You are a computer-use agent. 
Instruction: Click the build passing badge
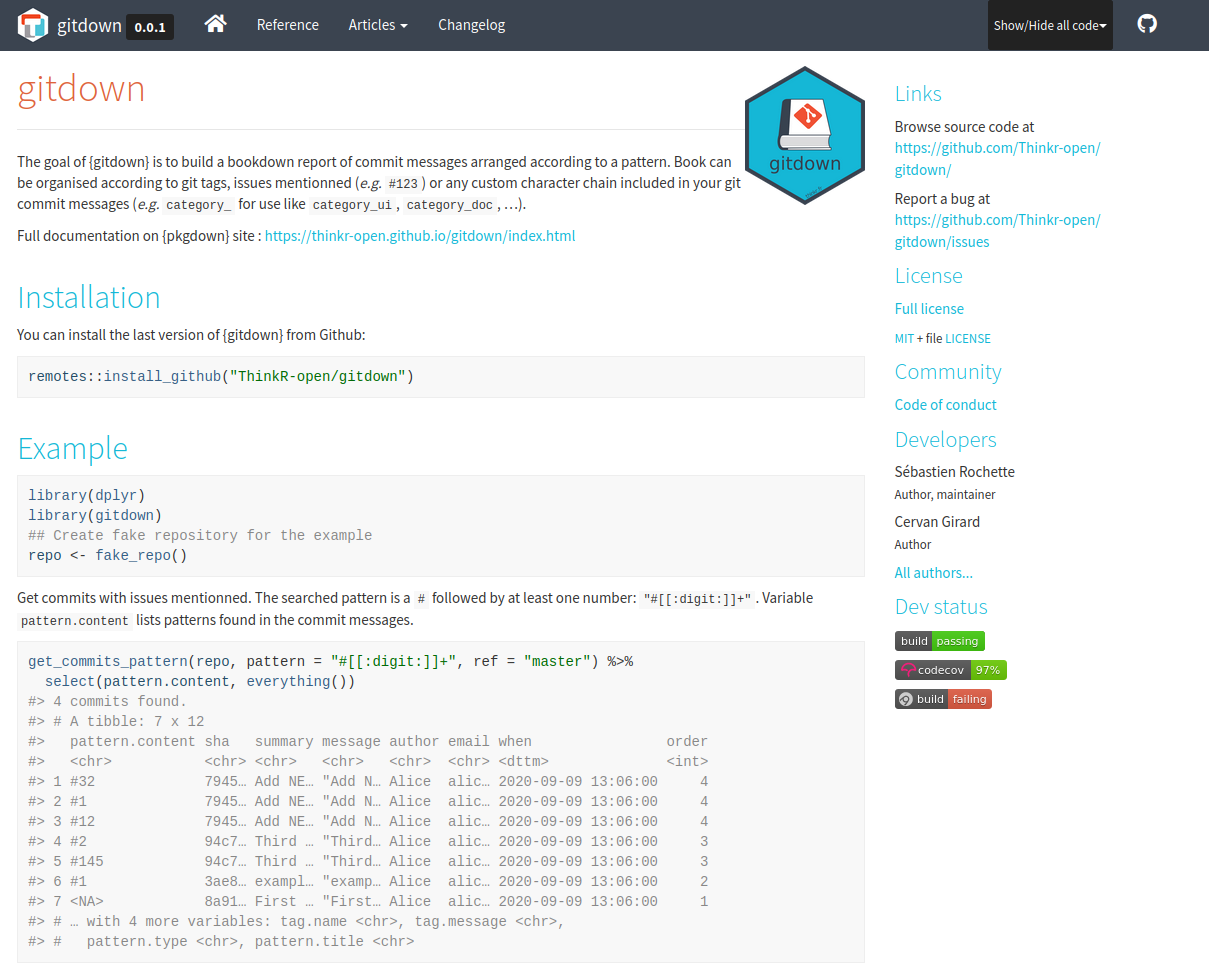tap(940, 641)
